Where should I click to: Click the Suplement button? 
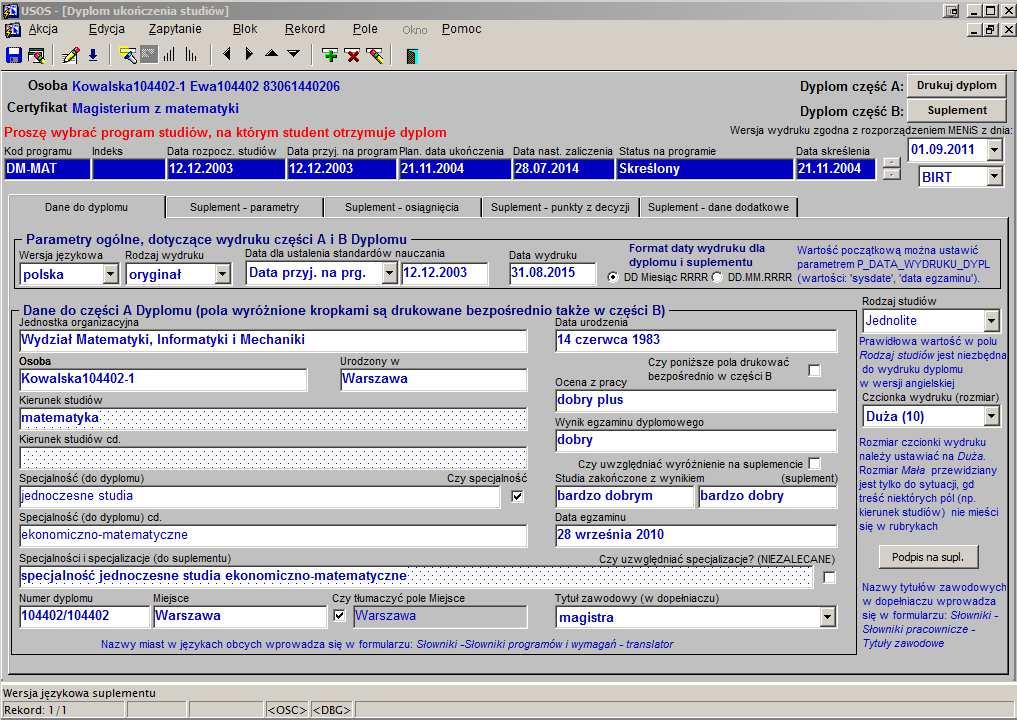pyautogui.click(x=956, y=110)
